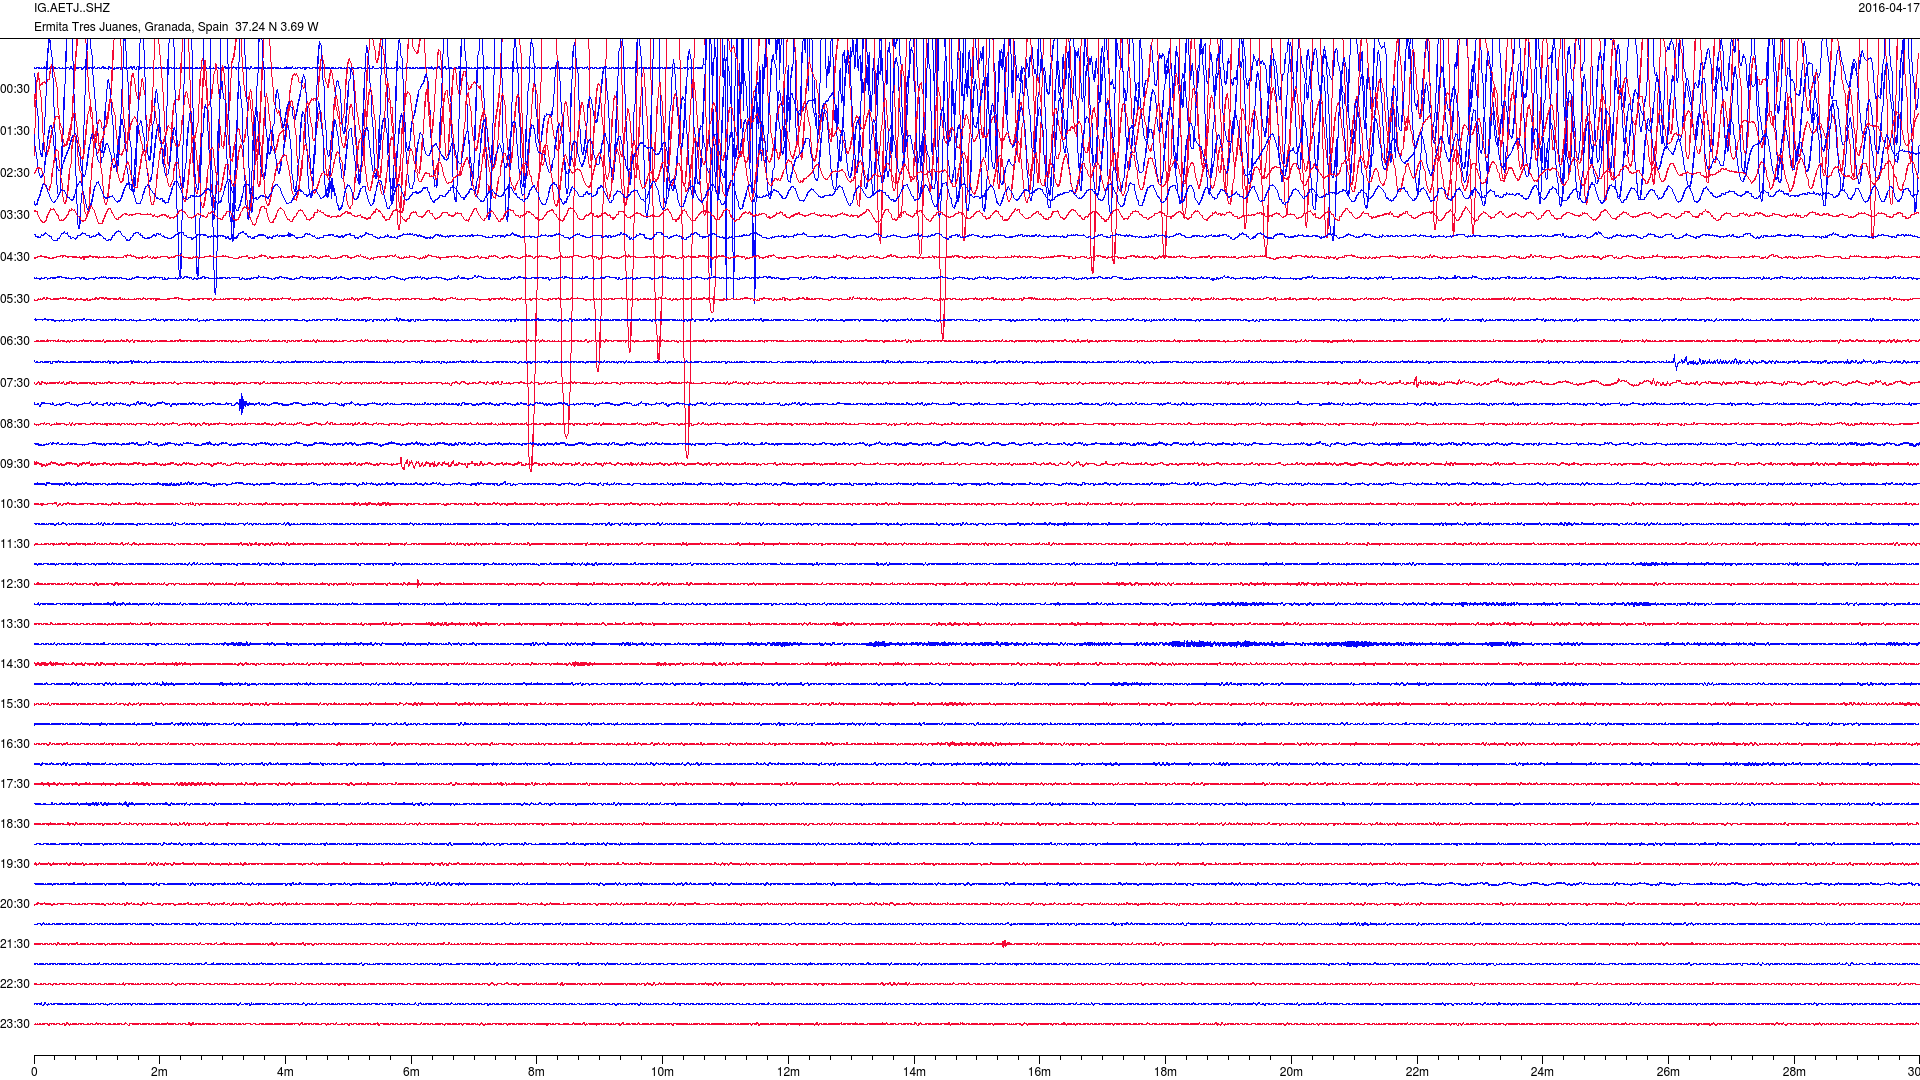Select the 14:30 time row label
The image size is (1920, 1080).
click(x=15, y=664)
